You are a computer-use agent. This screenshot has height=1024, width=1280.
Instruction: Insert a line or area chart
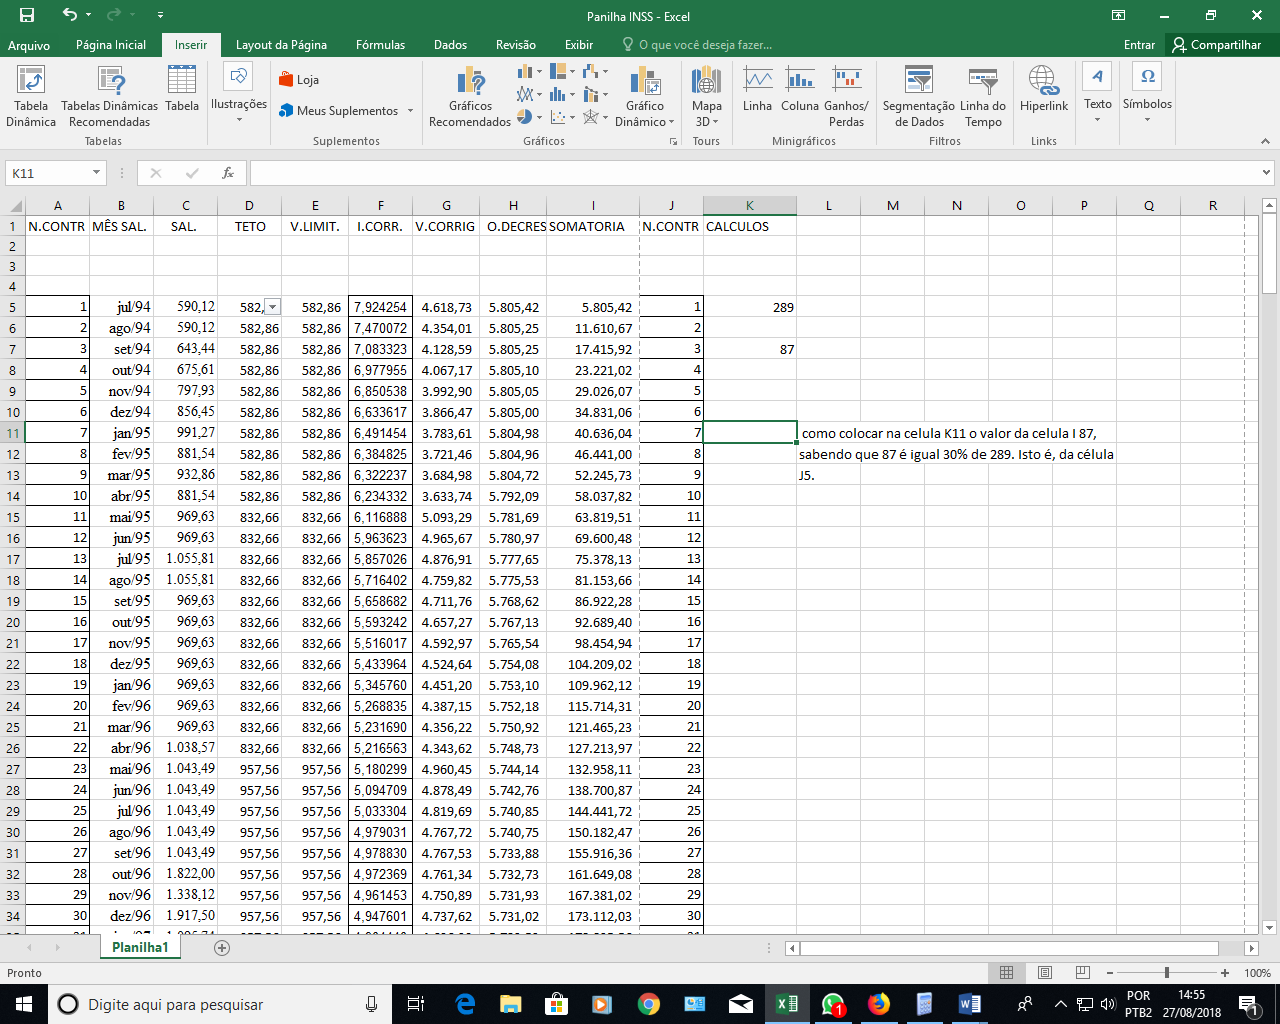[529, 95]
